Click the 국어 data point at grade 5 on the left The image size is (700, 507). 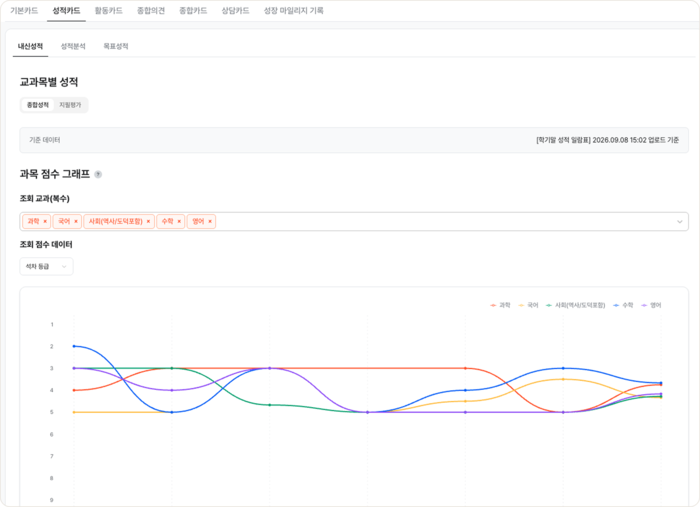[x=74, y=412]
